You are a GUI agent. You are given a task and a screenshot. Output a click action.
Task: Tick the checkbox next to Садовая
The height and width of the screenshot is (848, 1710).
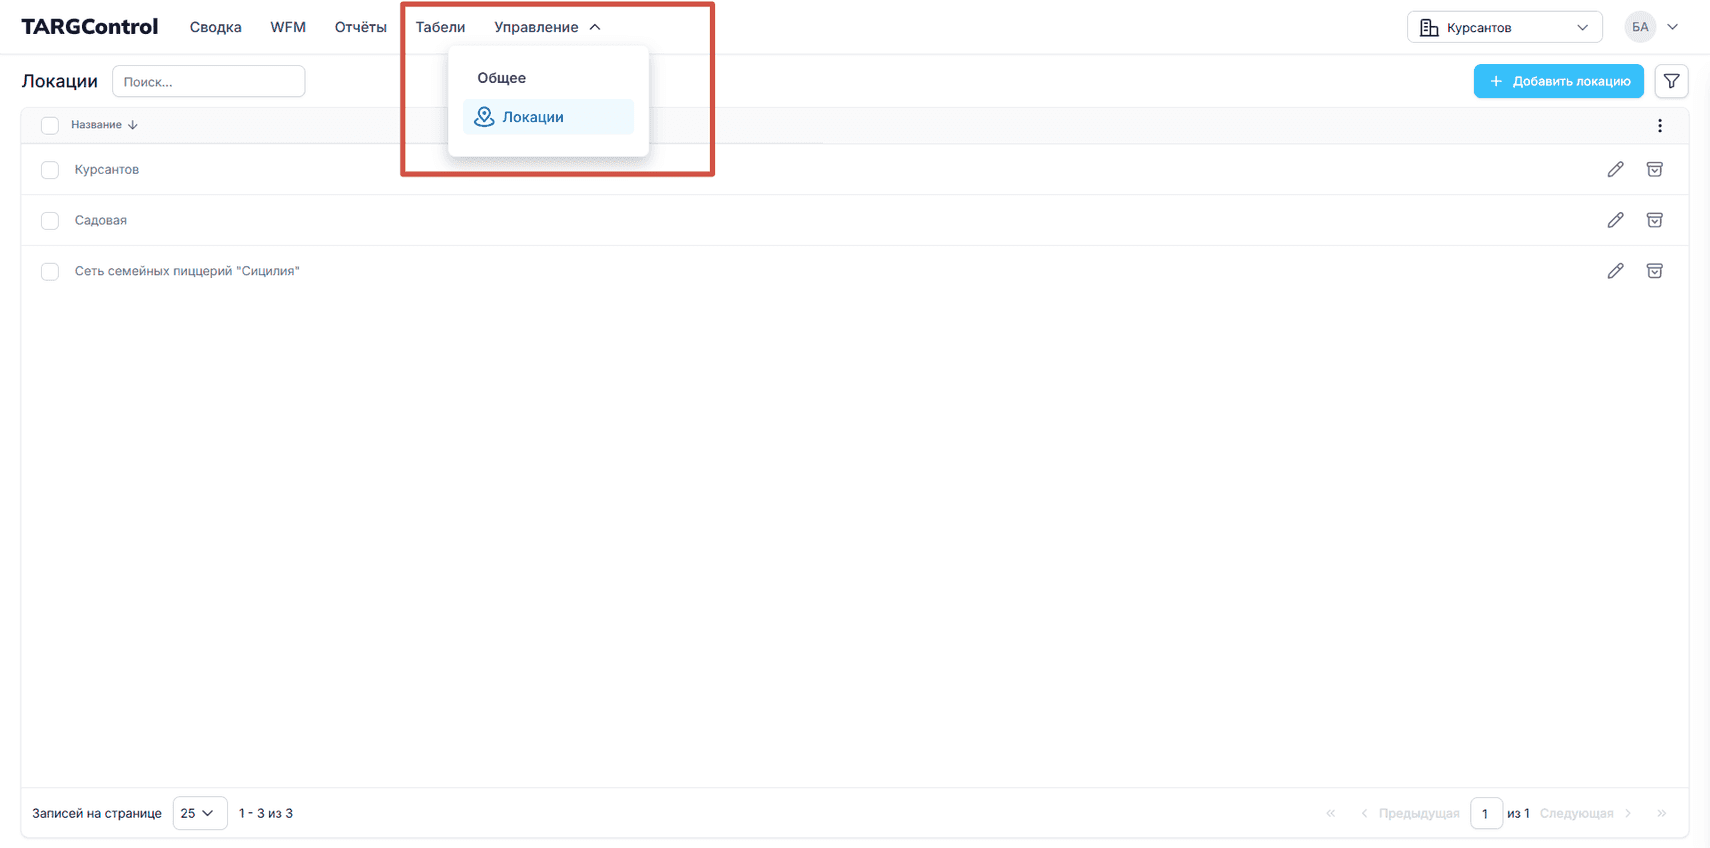coord(50,221)
